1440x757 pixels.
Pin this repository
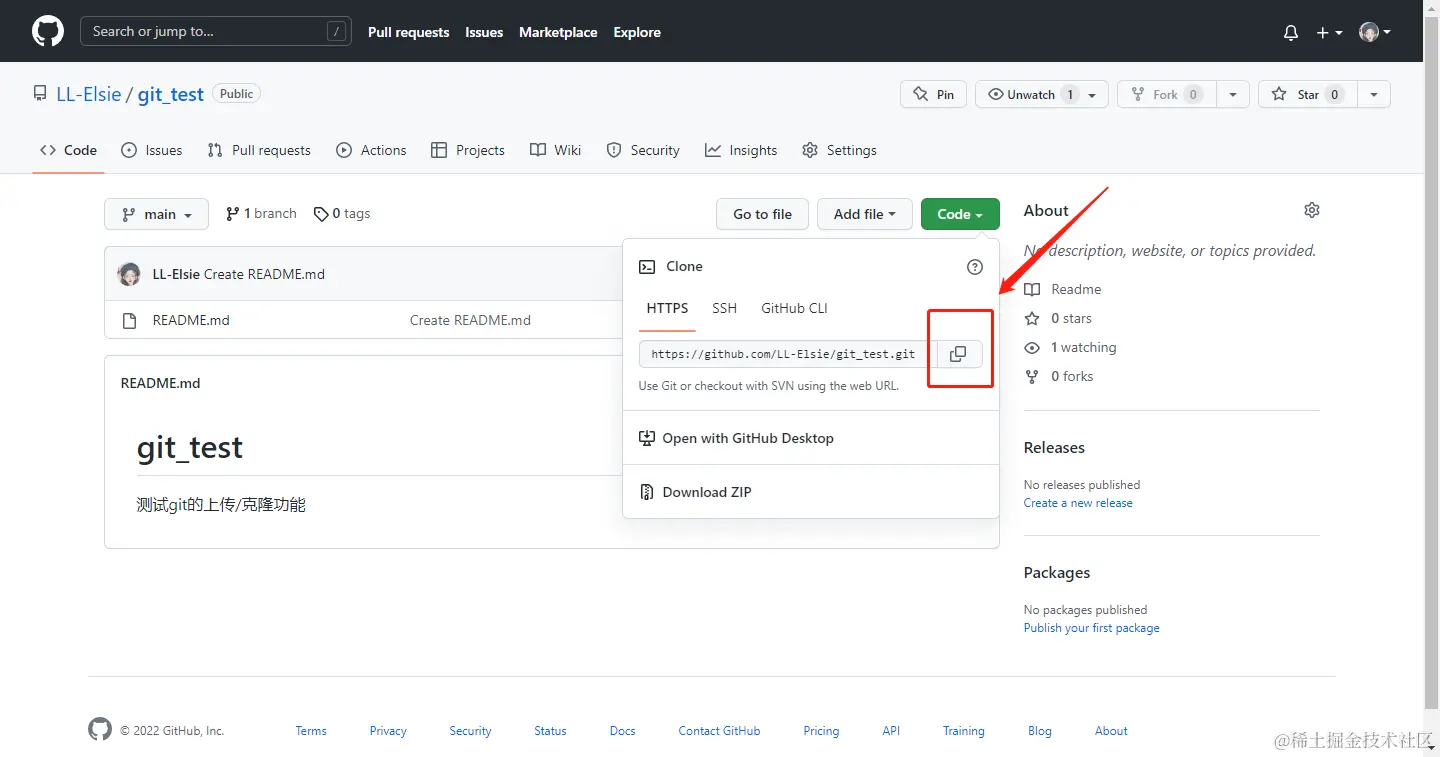(x=933, y=95)
